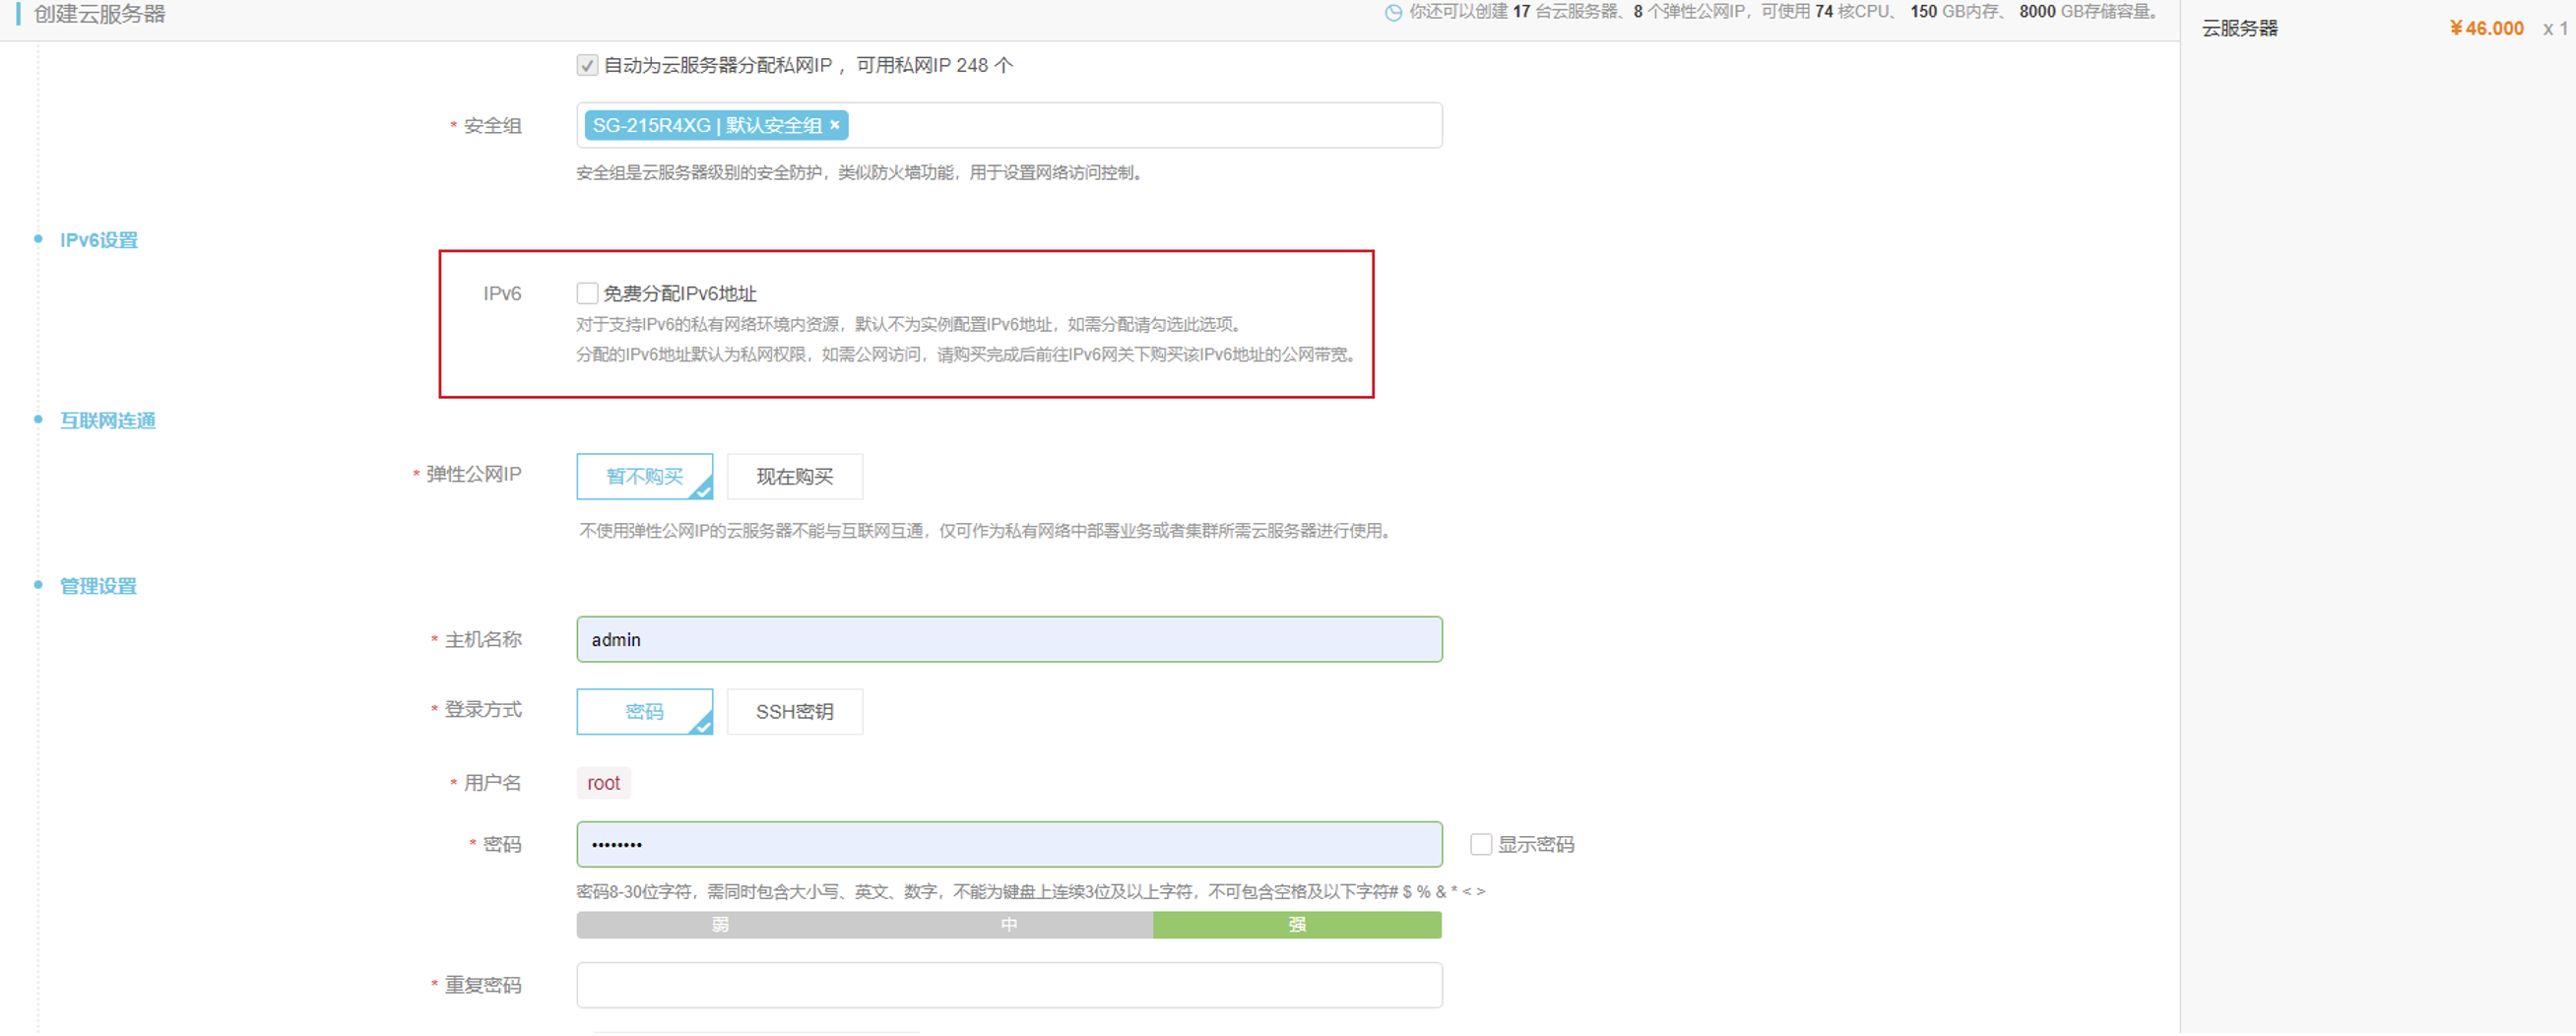2576x1036 pixels.
Task: Toggle automatic private IP assignment checkbox
Action: pos(587,66)
